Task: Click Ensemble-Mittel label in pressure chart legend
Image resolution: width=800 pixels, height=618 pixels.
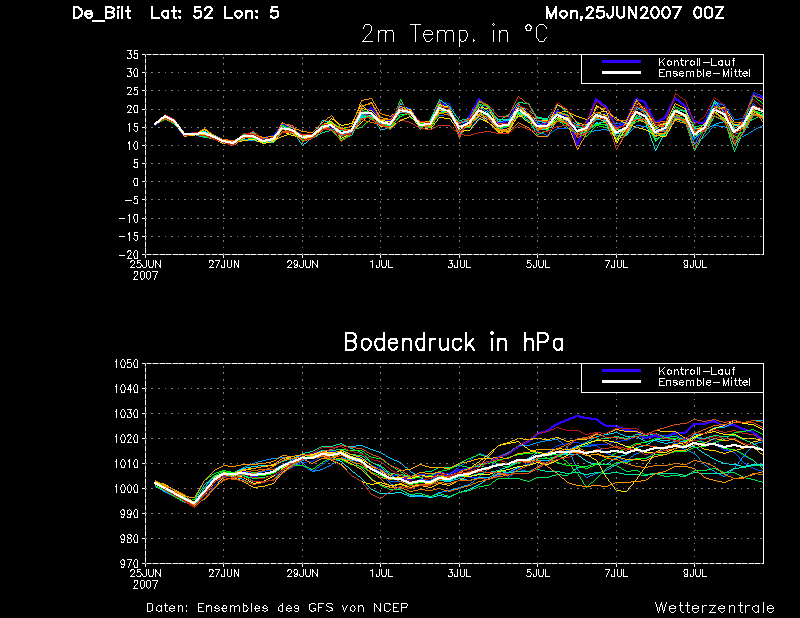Action: [703, 382]
